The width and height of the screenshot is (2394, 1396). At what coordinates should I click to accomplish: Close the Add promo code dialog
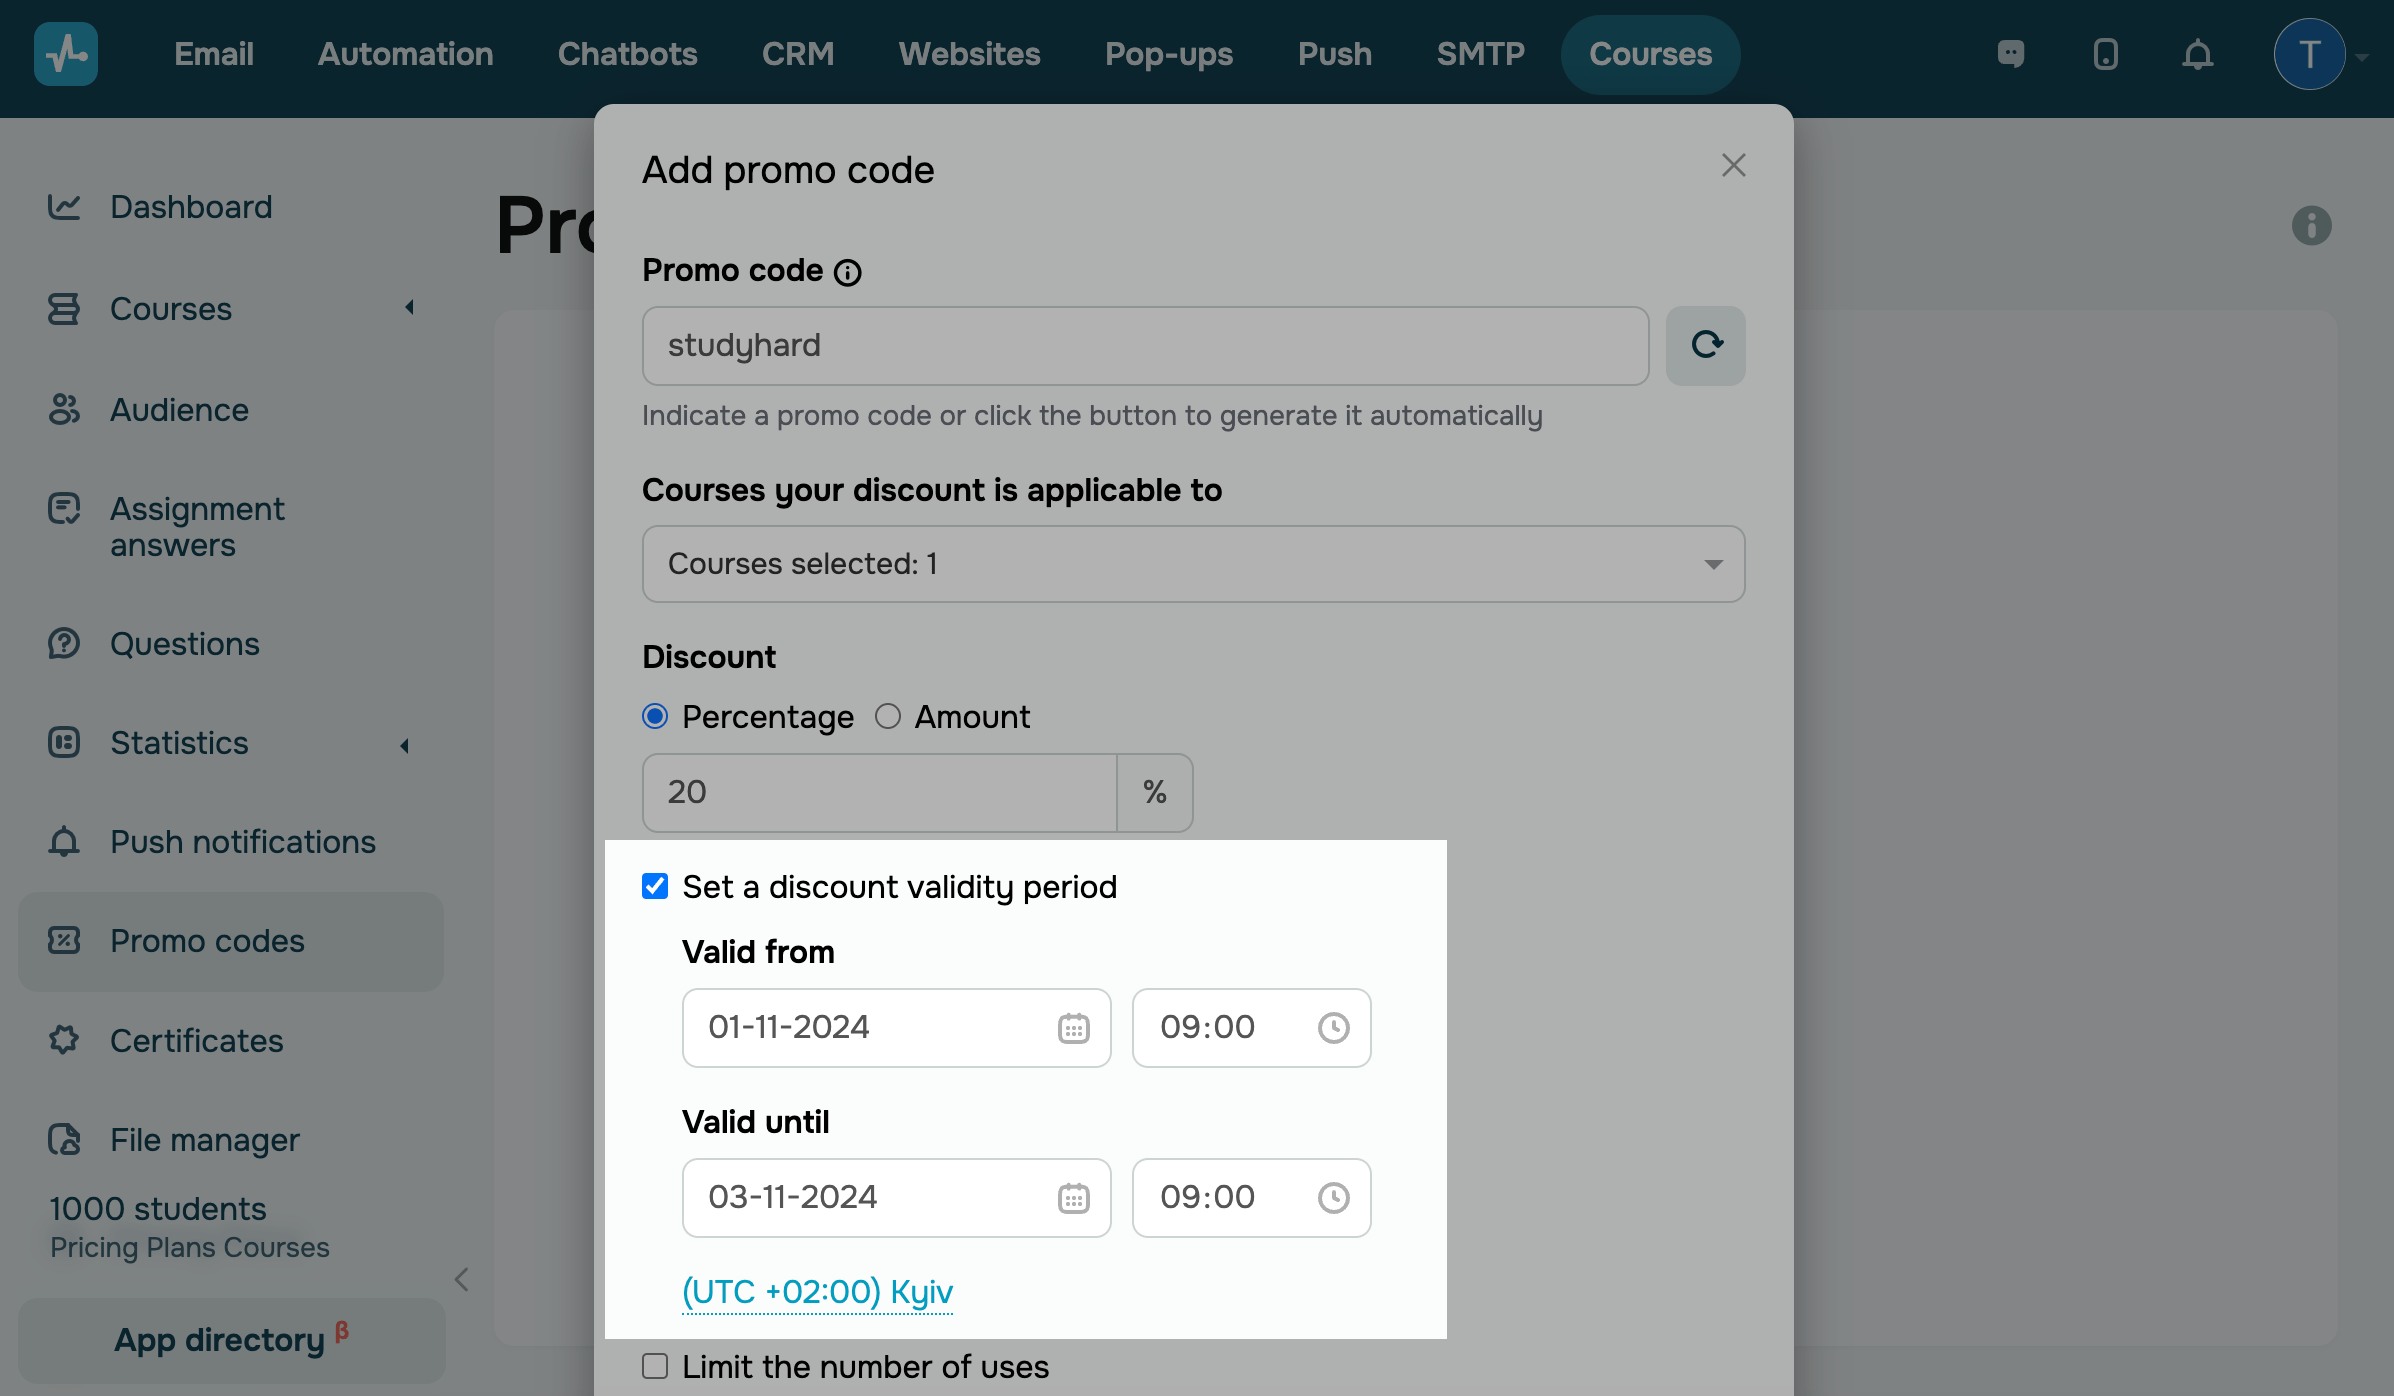1733,165
